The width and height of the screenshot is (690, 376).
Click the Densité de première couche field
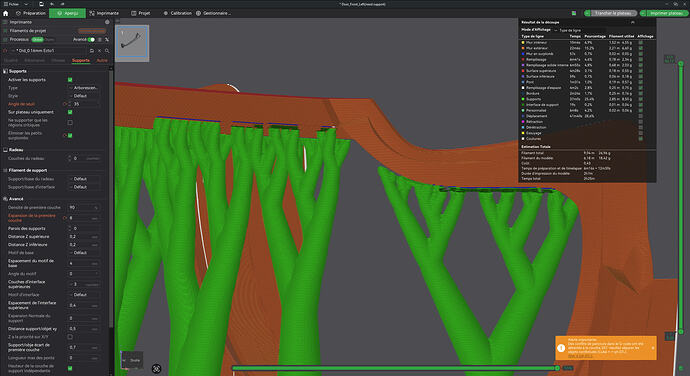tap(84, 207)
